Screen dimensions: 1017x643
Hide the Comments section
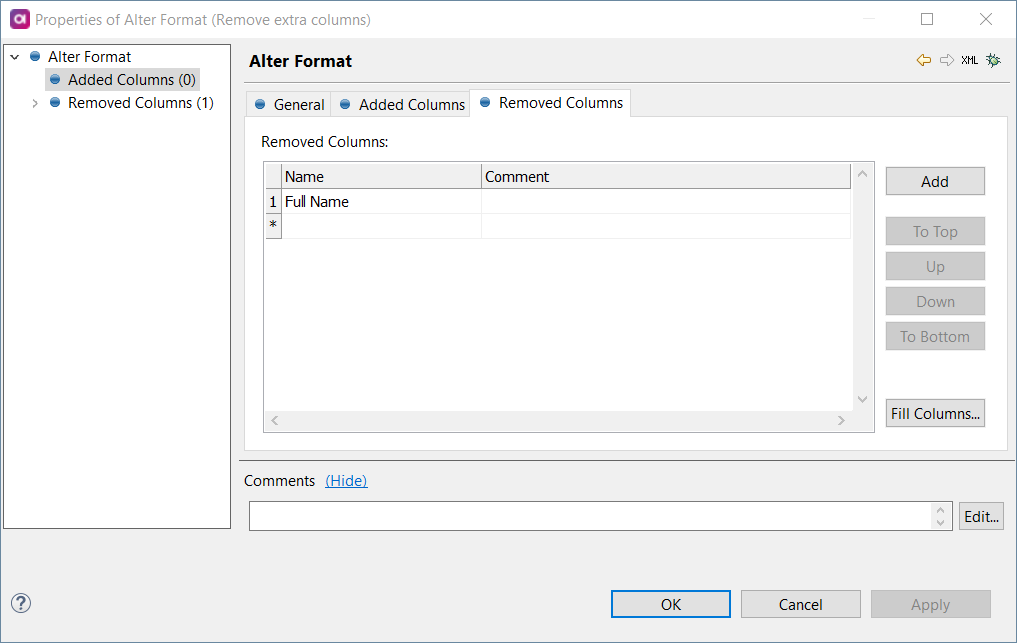click(x=346, y=480)
